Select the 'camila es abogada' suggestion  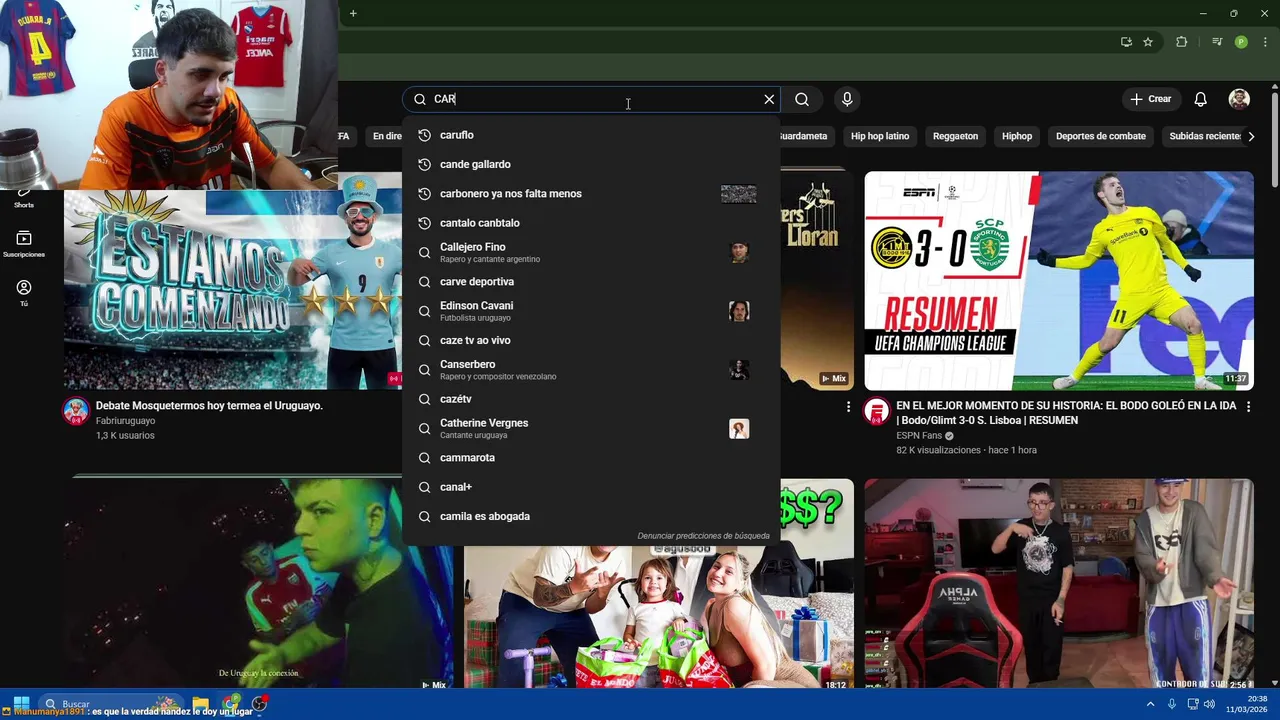click(x=591, y=516)
